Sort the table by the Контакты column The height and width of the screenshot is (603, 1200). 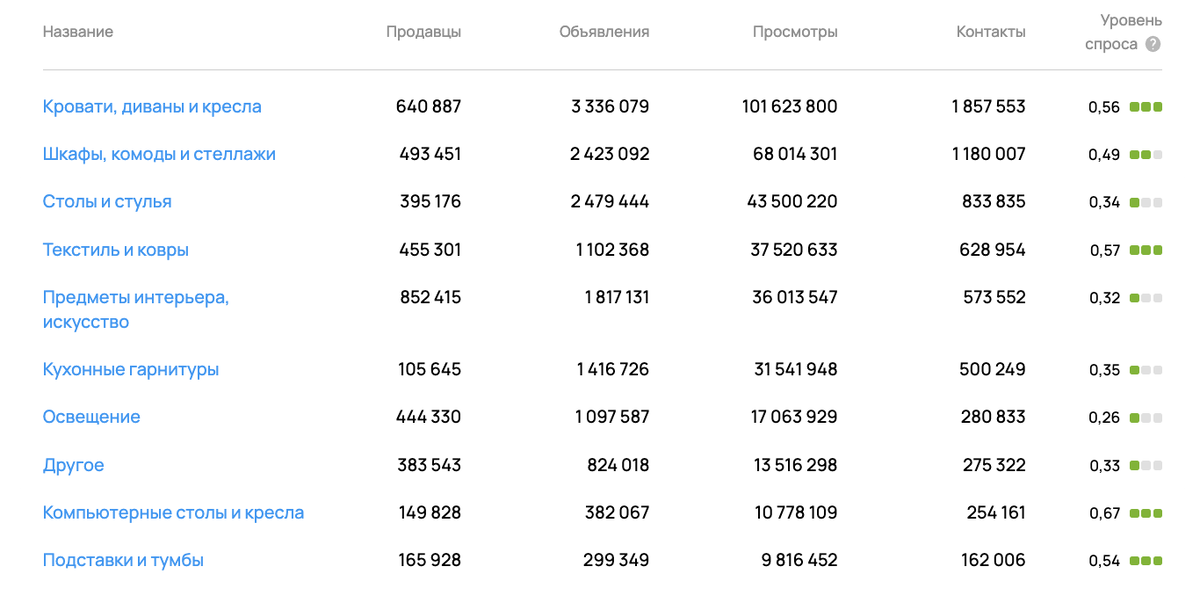989,31
